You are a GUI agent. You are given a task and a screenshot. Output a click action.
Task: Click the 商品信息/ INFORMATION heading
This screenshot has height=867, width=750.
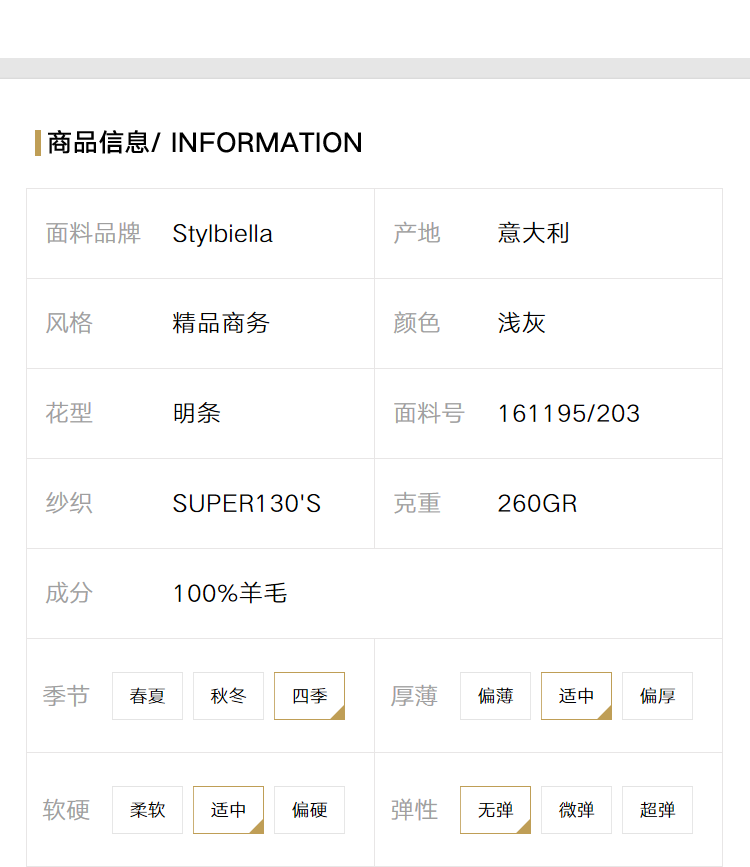click(x=205, y=143)
